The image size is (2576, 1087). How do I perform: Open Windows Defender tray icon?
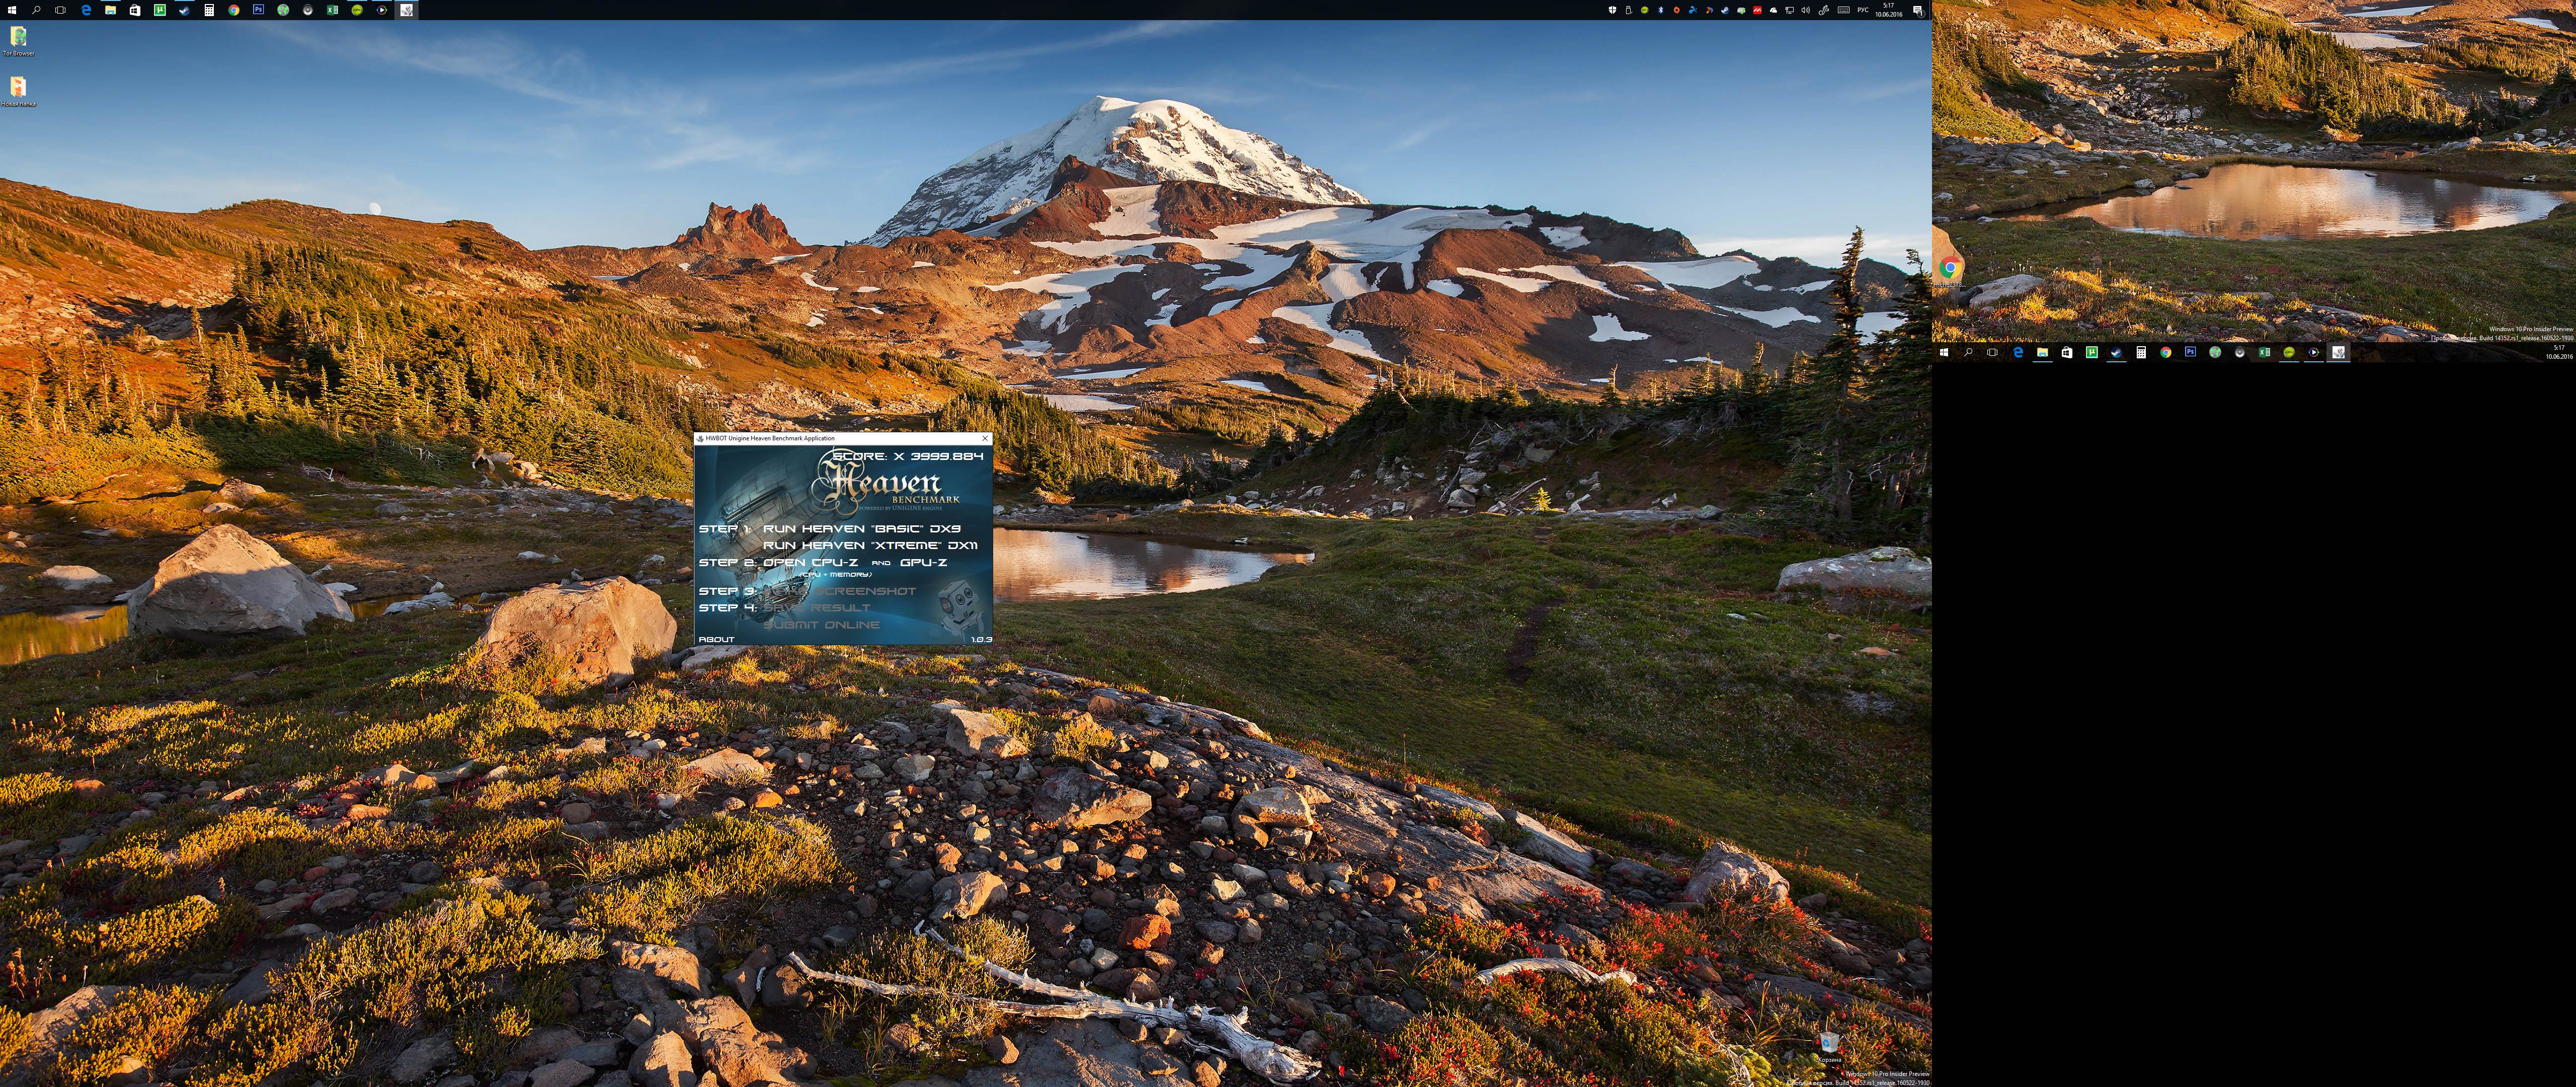coord(1612,10)
